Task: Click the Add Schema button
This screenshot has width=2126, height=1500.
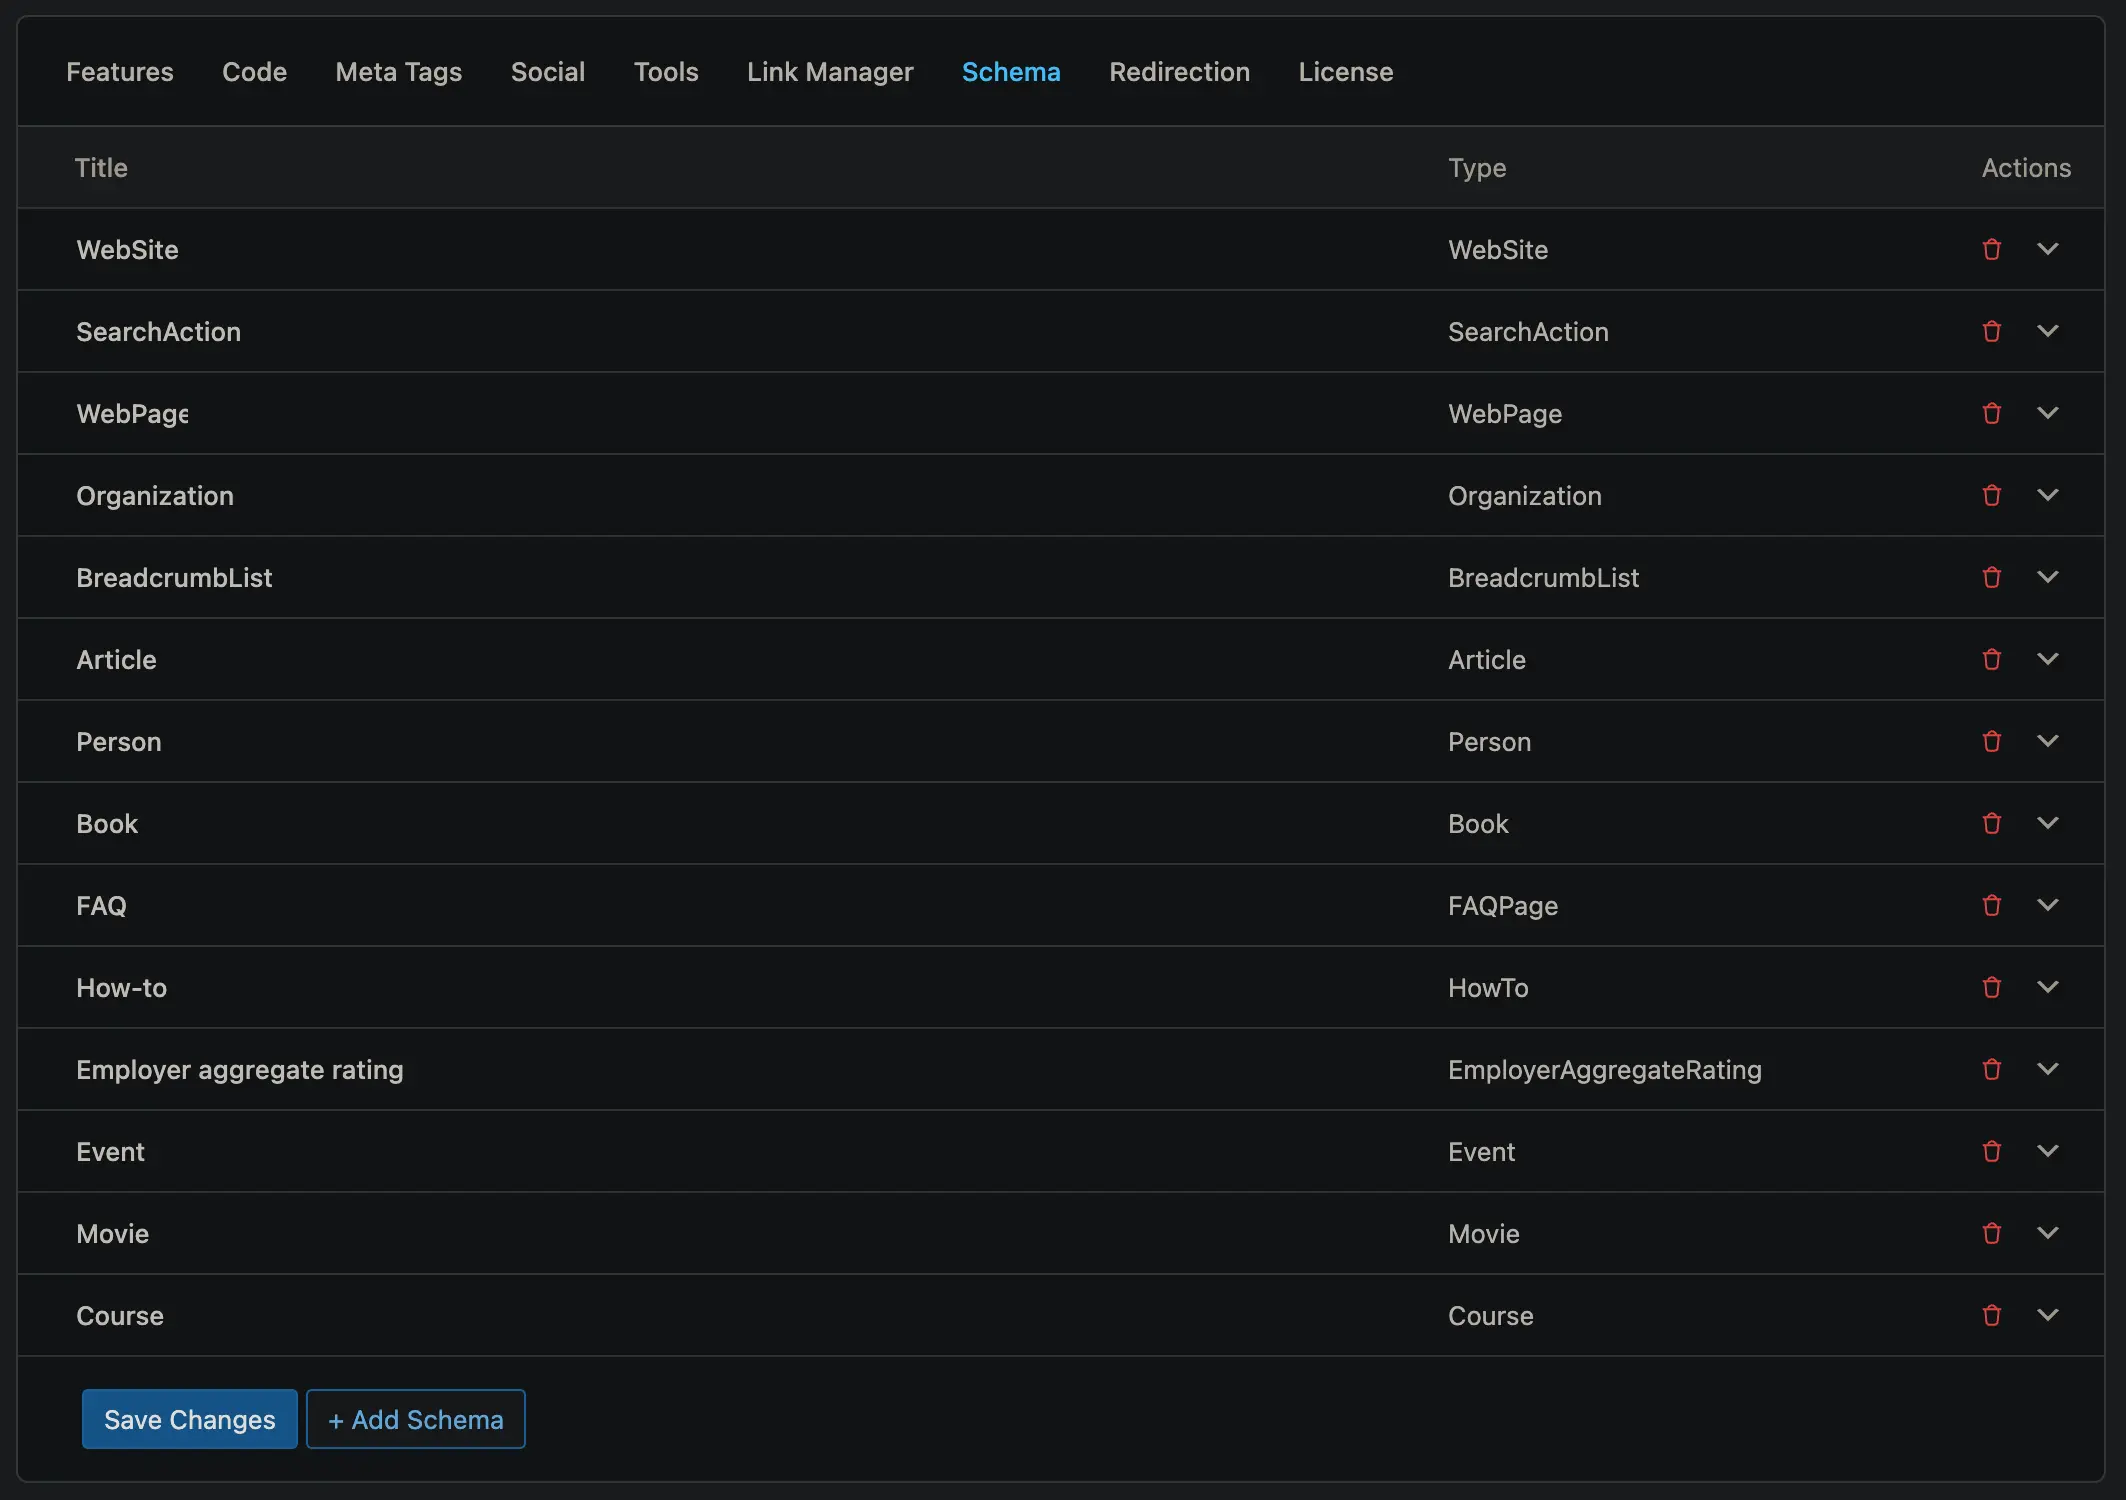Action: coord(416,1419)
